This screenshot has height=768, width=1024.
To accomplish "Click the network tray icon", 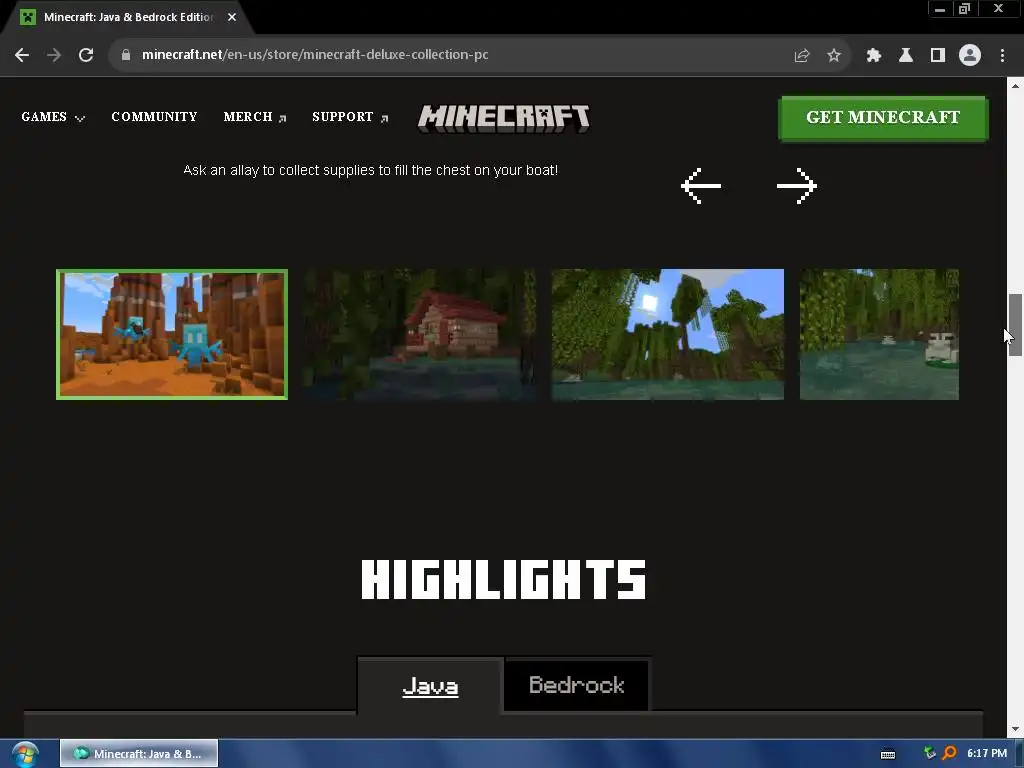I will click(930, 753).
